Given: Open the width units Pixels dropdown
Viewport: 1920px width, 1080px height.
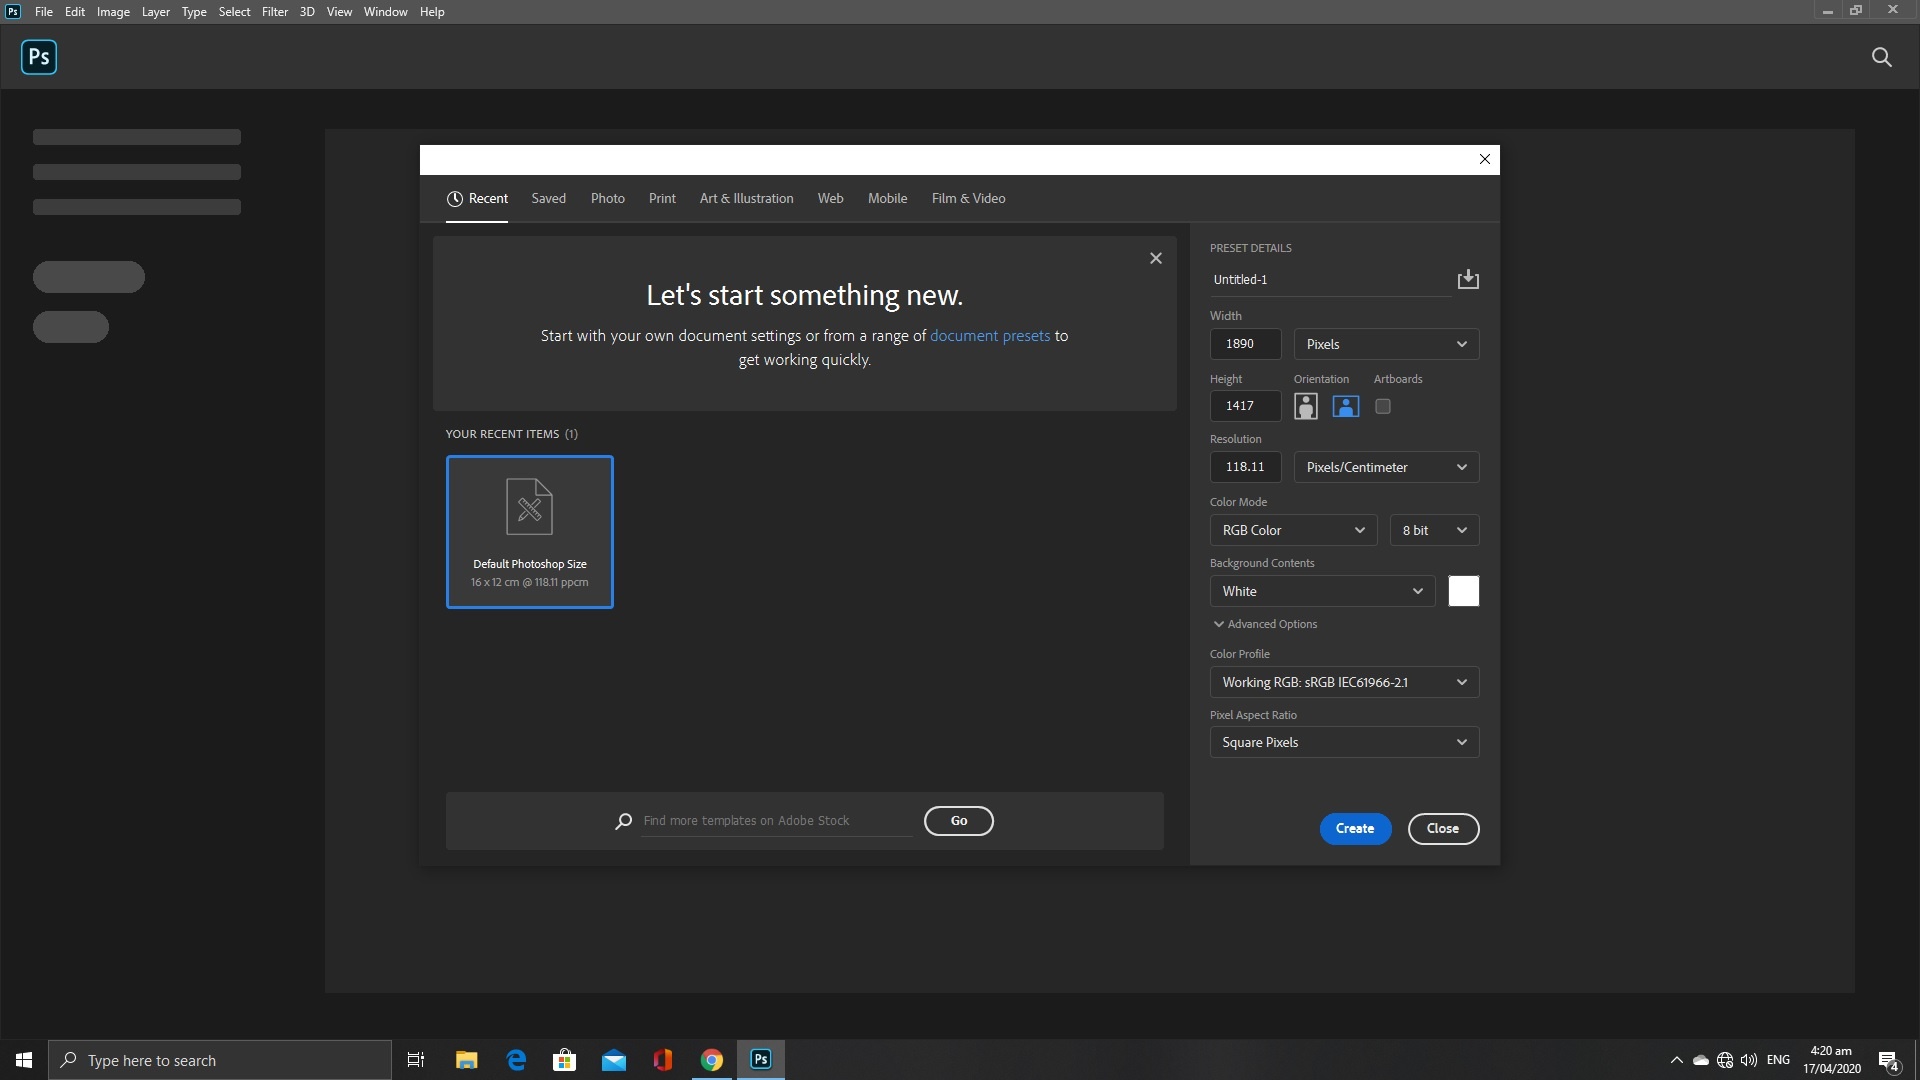Looking at the screenshot, I should 1386,344.
